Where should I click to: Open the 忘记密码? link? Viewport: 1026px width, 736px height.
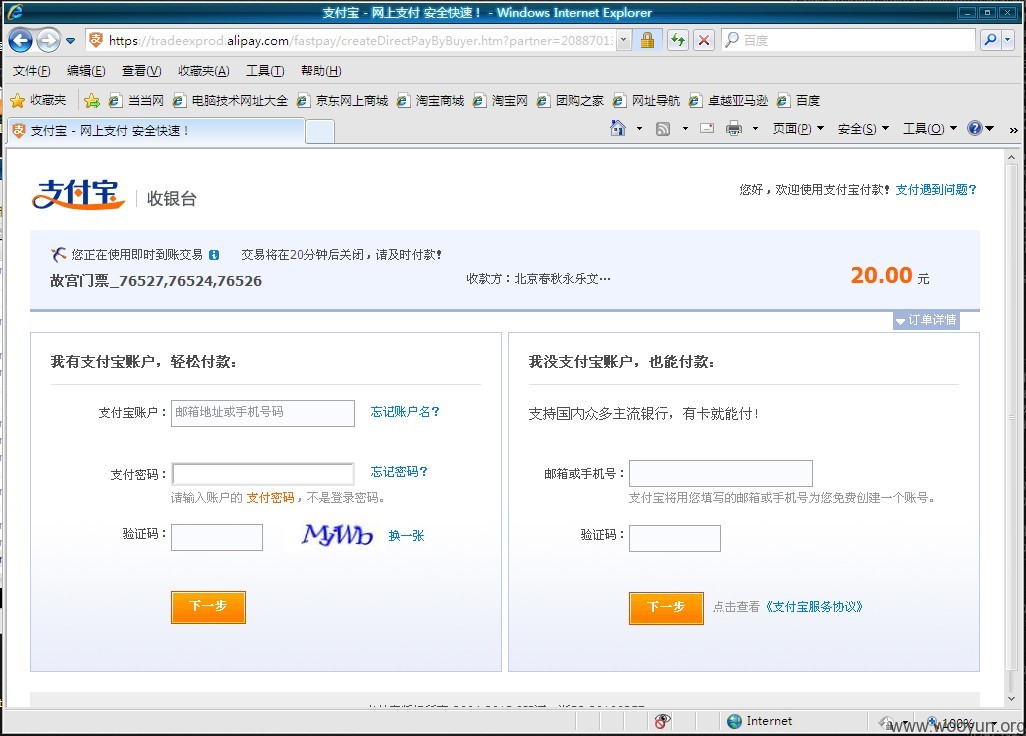(x=399, y=472)
